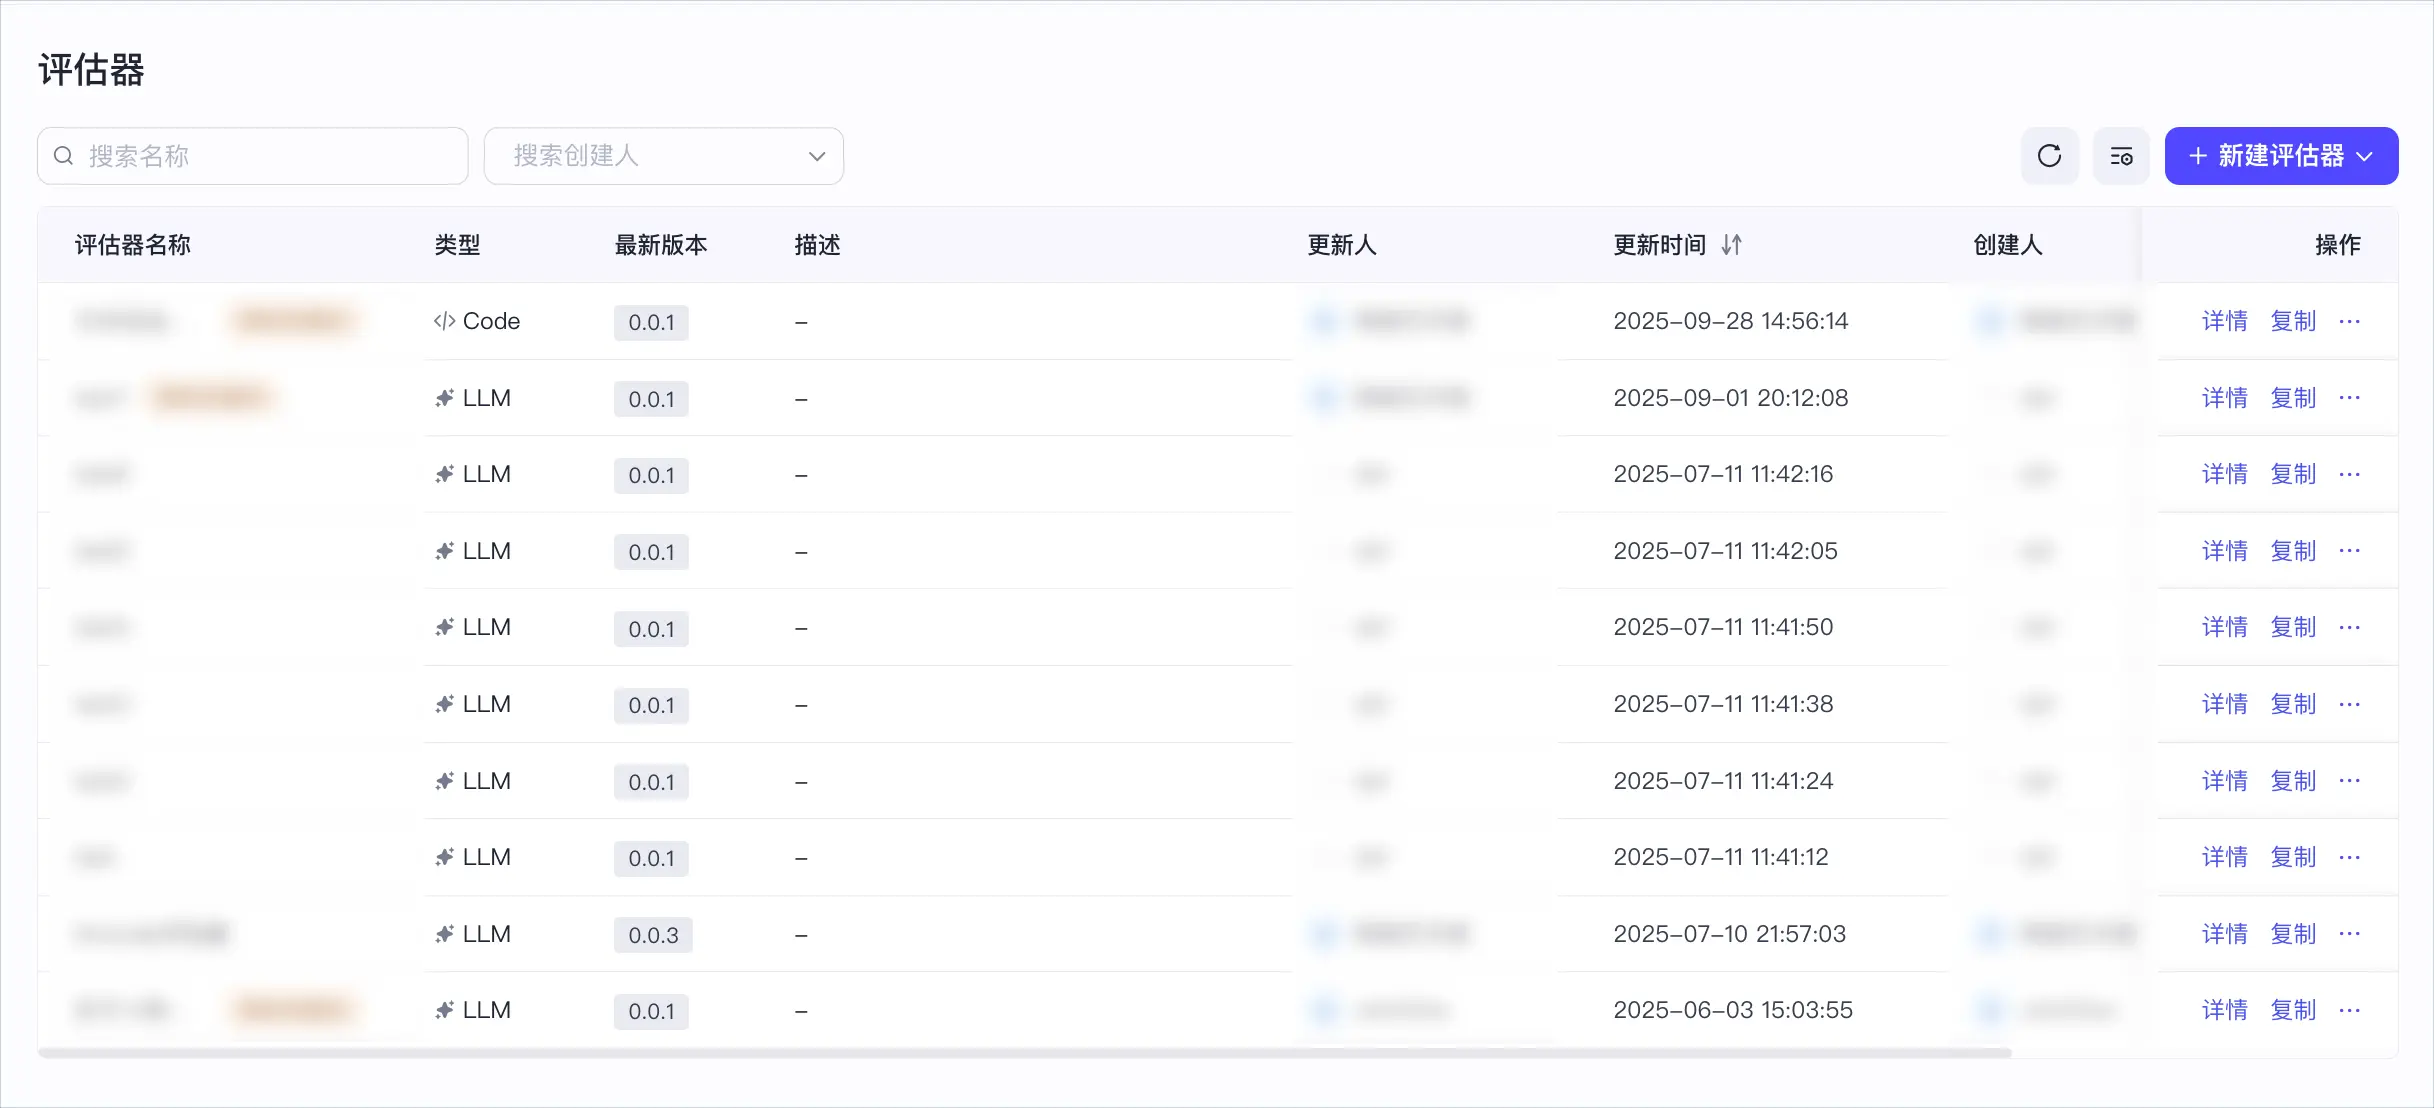The image size is (2434, 1108).
Task: Open 详情 for the 2025-07-11 11:41:38 row
Action: [x=2225, y=704]
